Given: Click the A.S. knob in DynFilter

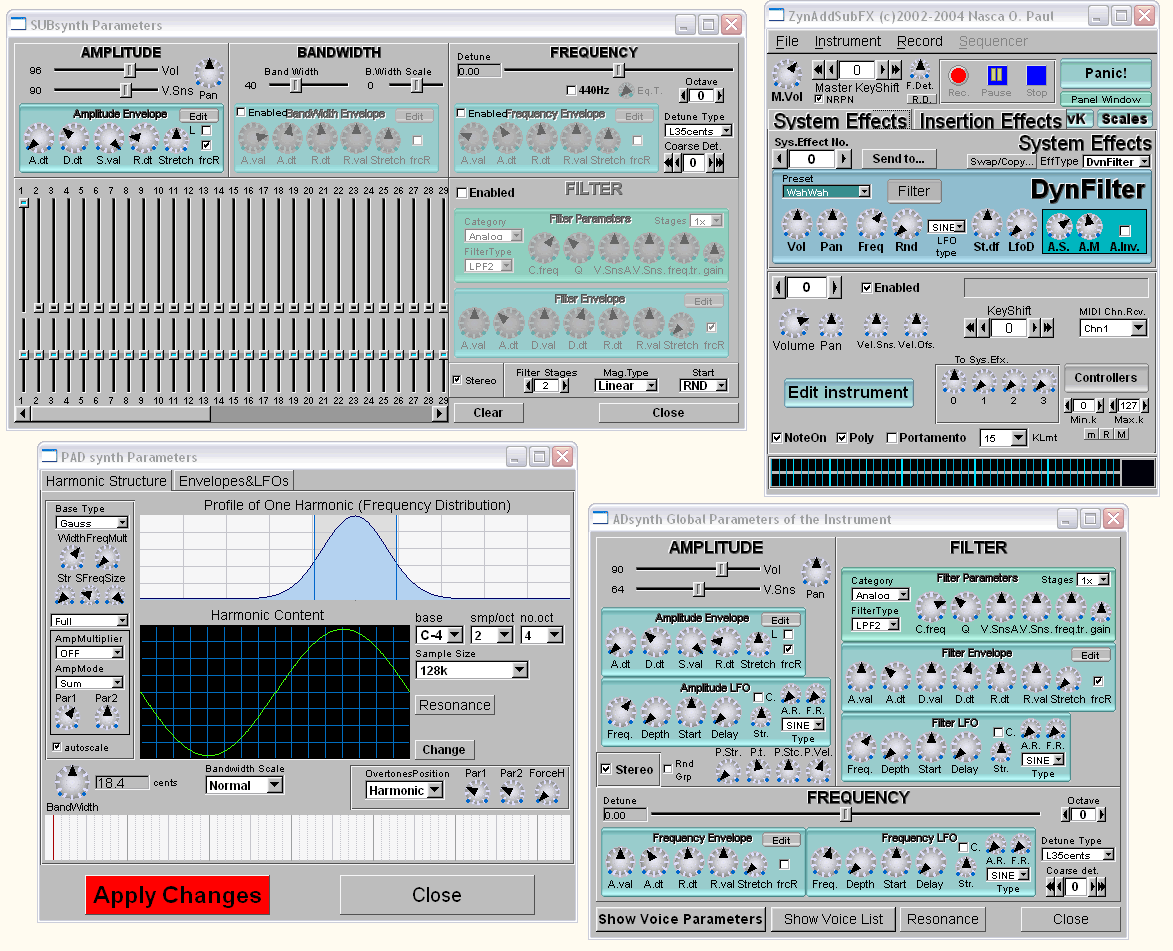Looking at the screenshot, I should pos(1058,226).
